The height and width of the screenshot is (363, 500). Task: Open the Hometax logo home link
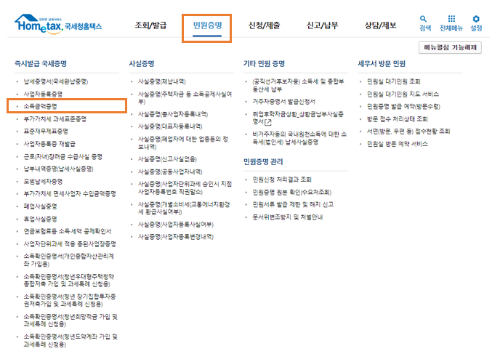pyautogui.click(x=58, y=24)
